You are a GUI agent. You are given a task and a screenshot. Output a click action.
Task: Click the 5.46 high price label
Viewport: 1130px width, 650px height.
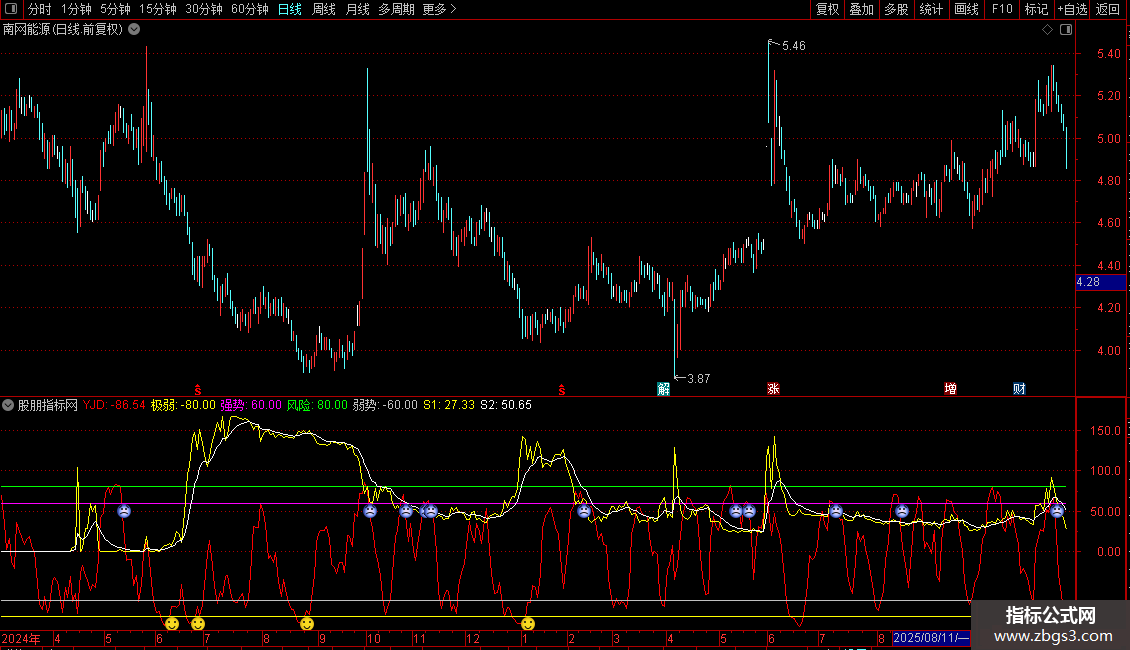[x=793, y=45]
